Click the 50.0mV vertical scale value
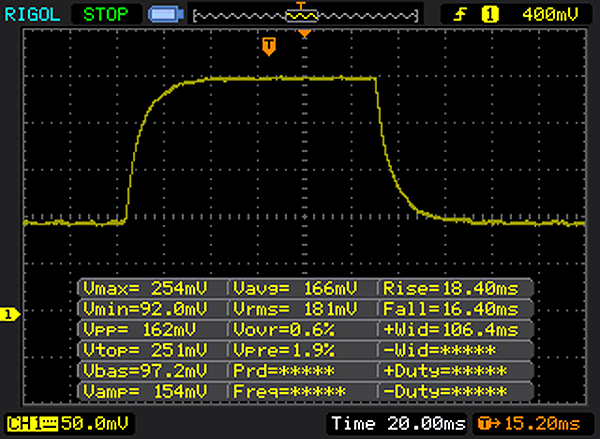The width and height of the screenshot is (600, 439). [x=95, y=424]
